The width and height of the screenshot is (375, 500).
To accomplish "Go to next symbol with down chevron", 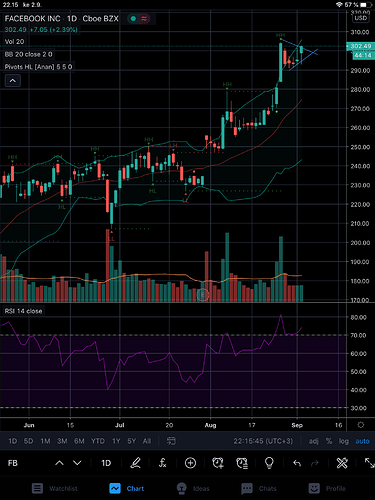I will click(x=77, y=463).
